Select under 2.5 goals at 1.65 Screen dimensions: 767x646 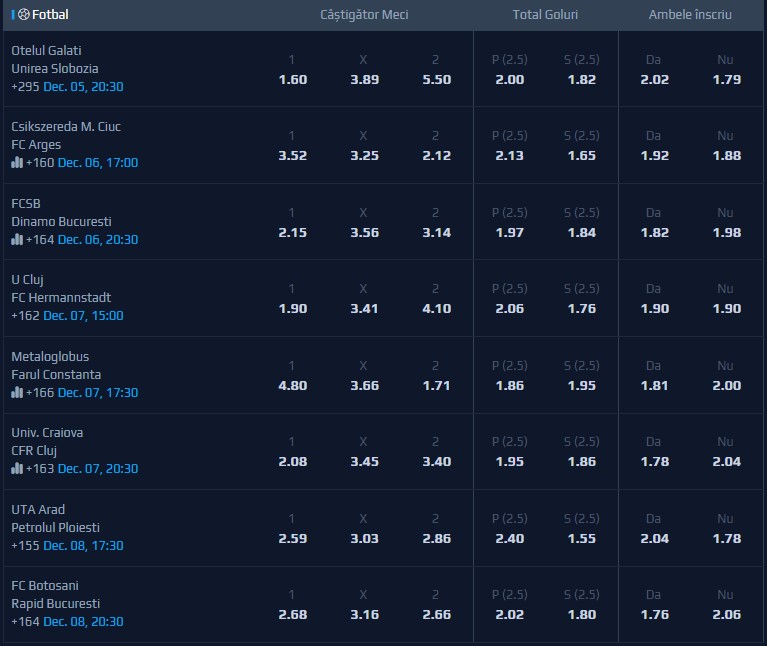[582, 156]
